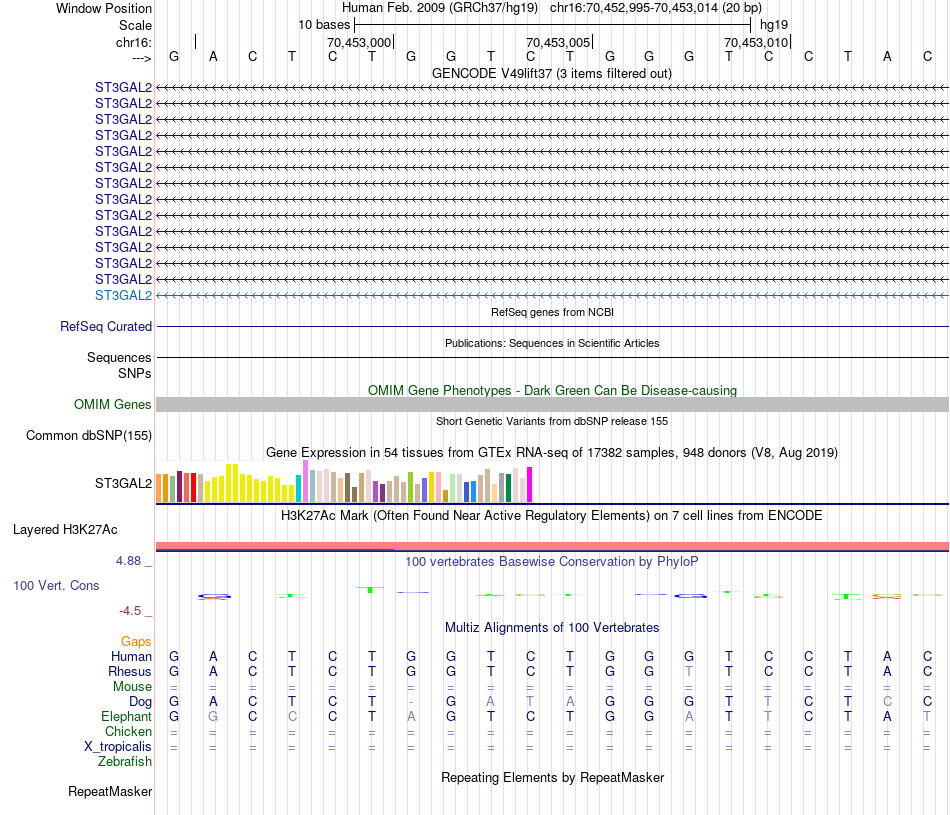This screenshot has width=950, height=815.
Task: Click the OMIM Genes track label
Action: [x=112, y=404]
